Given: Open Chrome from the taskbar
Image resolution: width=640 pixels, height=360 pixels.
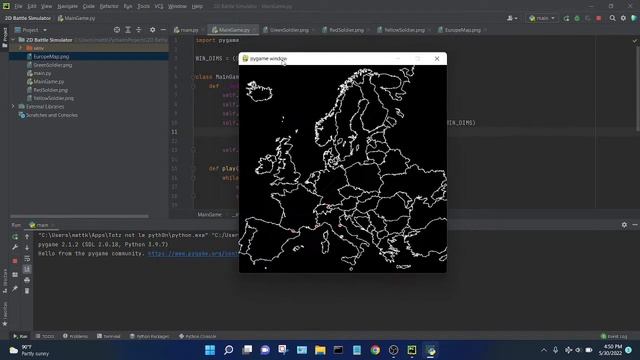Looking at the screenshot, I should pyautogui.click(x=375, y=350).
